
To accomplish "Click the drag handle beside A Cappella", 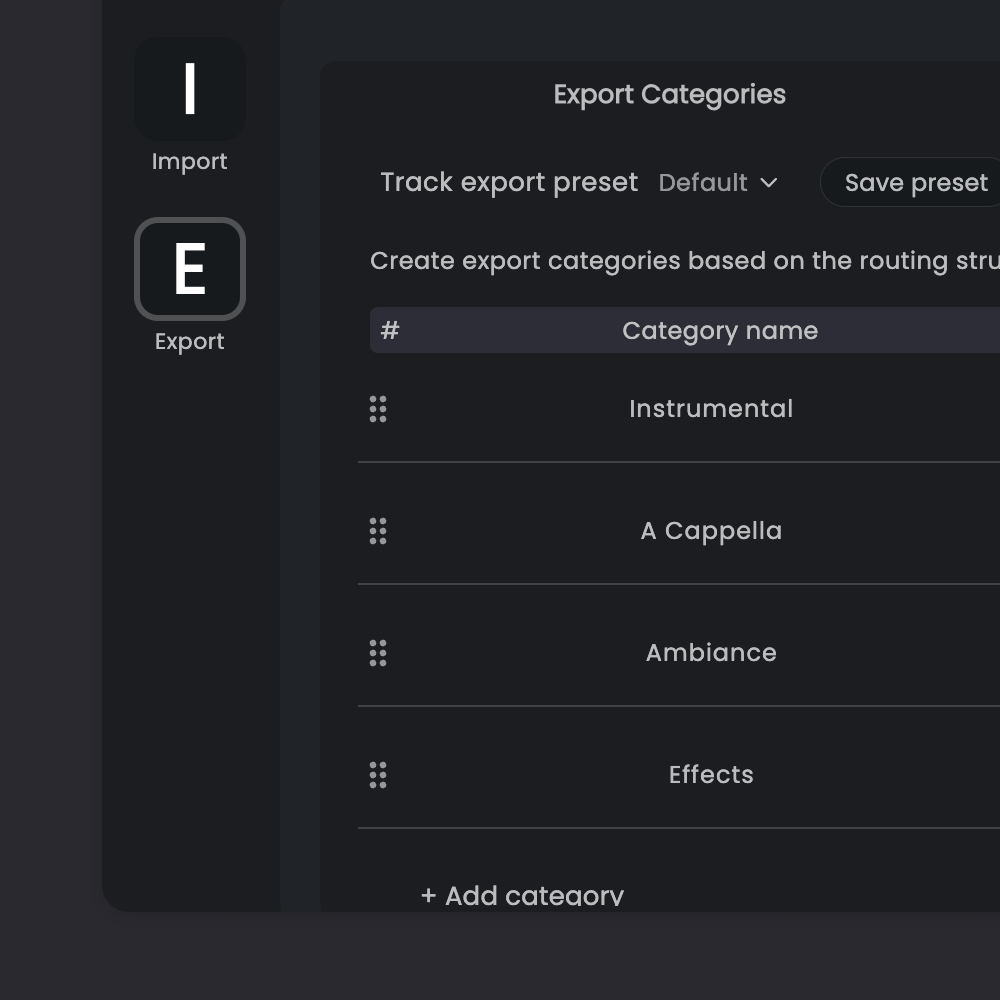I will pos(377,531).
